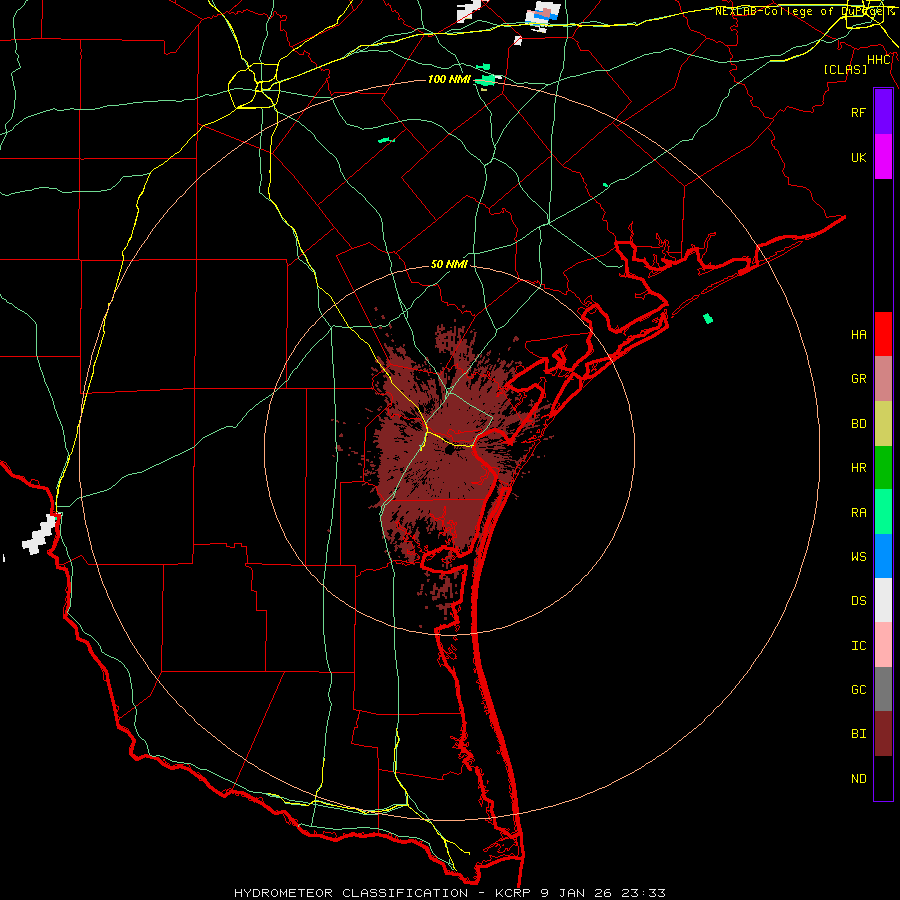The width and height of the screenshot is (900, 900).
Task: Select the HR legend label
Action: pos(858,468)
